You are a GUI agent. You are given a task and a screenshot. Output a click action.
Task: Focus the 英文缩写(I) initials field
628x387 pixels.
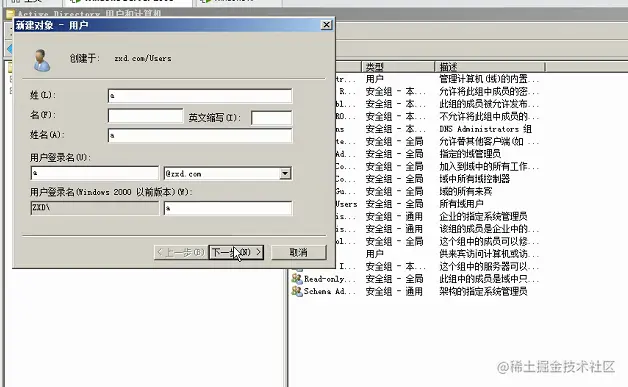[x=272, y=118]
